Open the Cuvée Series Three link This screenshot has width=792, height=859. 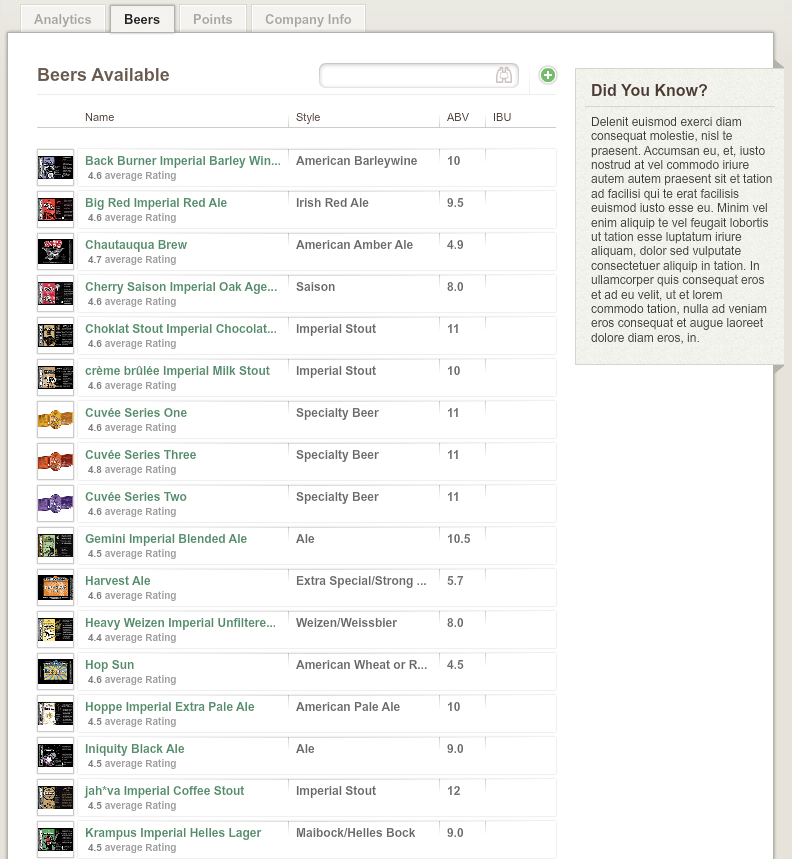(141, 455)
